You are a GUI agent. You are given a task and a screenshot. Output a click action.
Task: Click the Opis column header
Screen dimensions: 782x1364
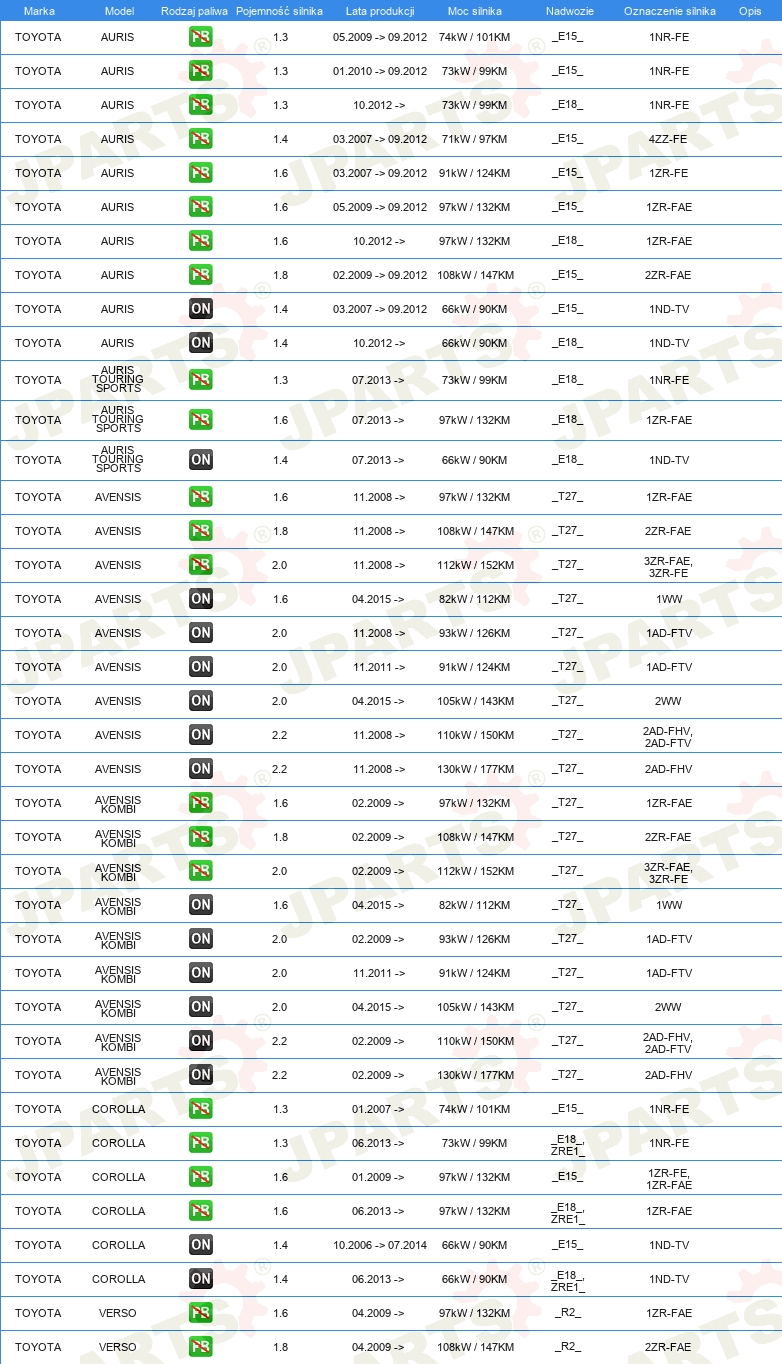click(750, 11)
